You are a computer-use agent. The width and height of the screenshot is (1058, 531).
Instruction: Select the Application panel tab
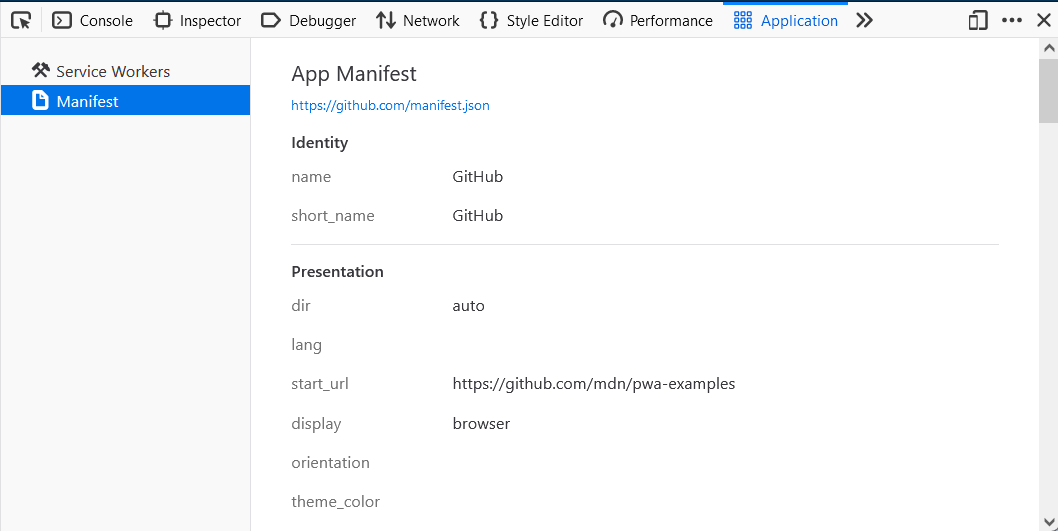(x=786, y=20)
